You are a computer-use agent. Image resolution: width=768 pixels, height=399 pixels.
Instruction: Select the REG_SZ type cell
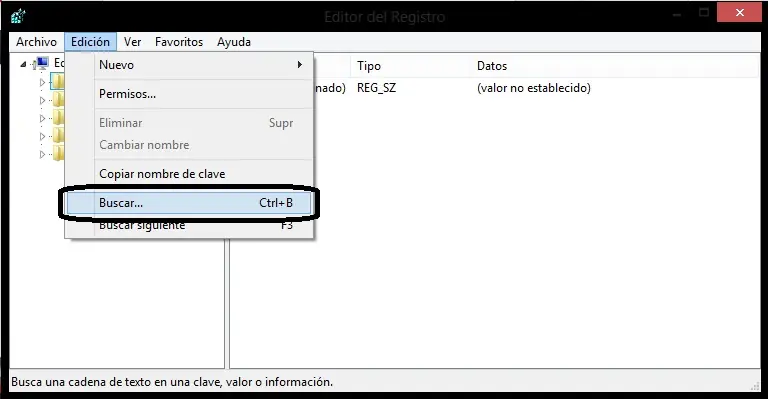[x=376, y=88]
